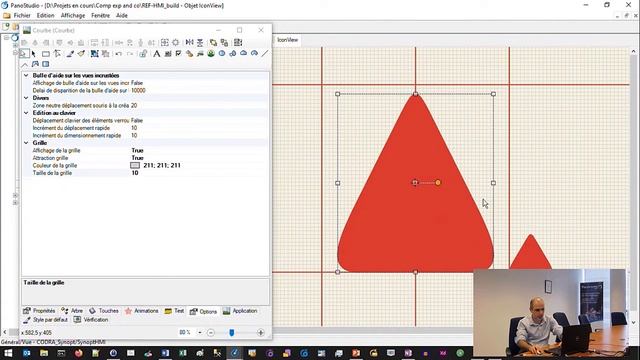The image size is (640, 360).
Task: Open the Aide menu
Action: pos(122,16)
